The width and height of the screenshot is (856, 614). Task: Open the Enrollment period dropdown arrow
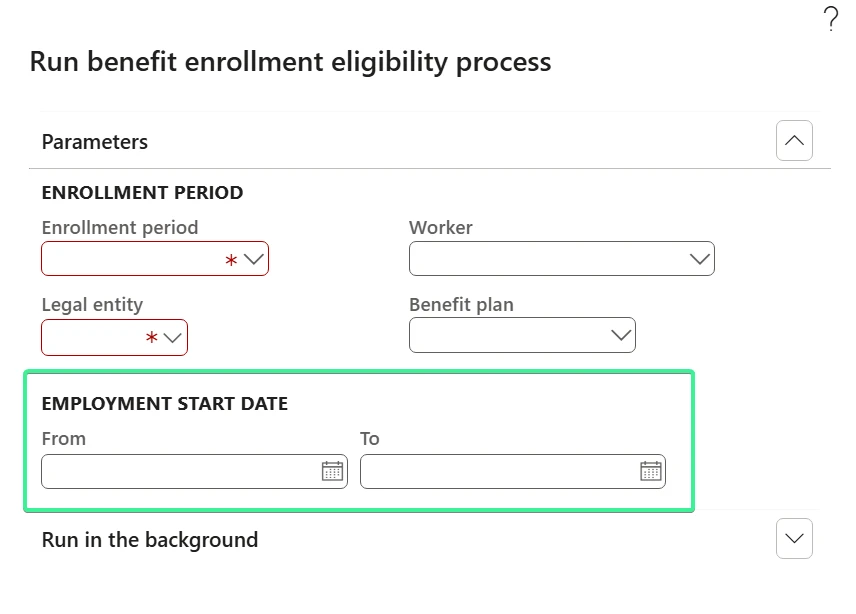pyautogui.click(x=254, y=259)
